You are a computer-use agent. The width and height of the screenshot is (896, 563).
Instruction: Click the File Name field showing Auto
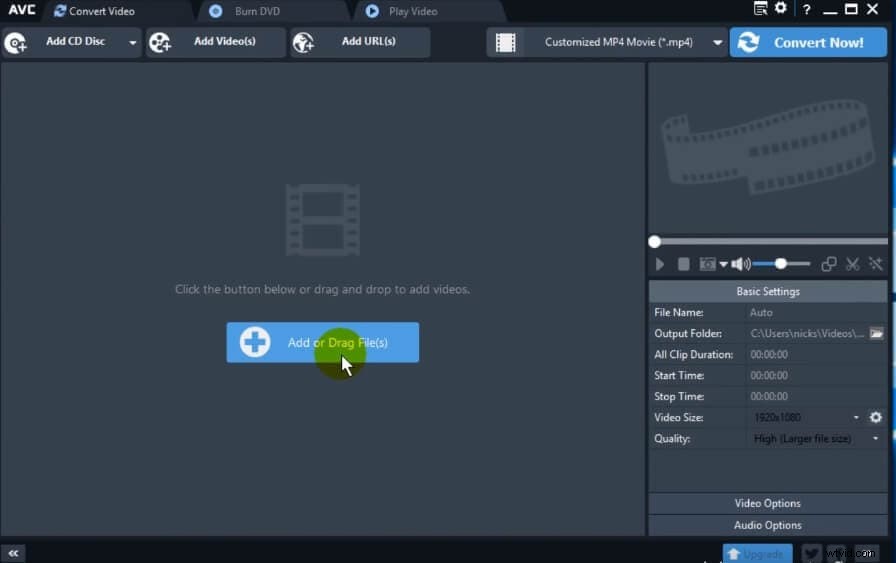[817, 313]
